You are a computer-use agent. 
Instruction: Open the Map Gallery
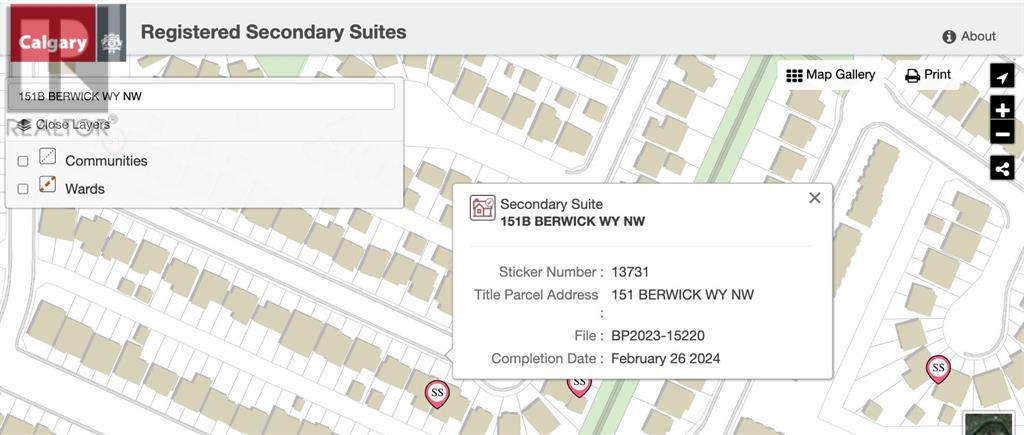[x=831, y=75]
